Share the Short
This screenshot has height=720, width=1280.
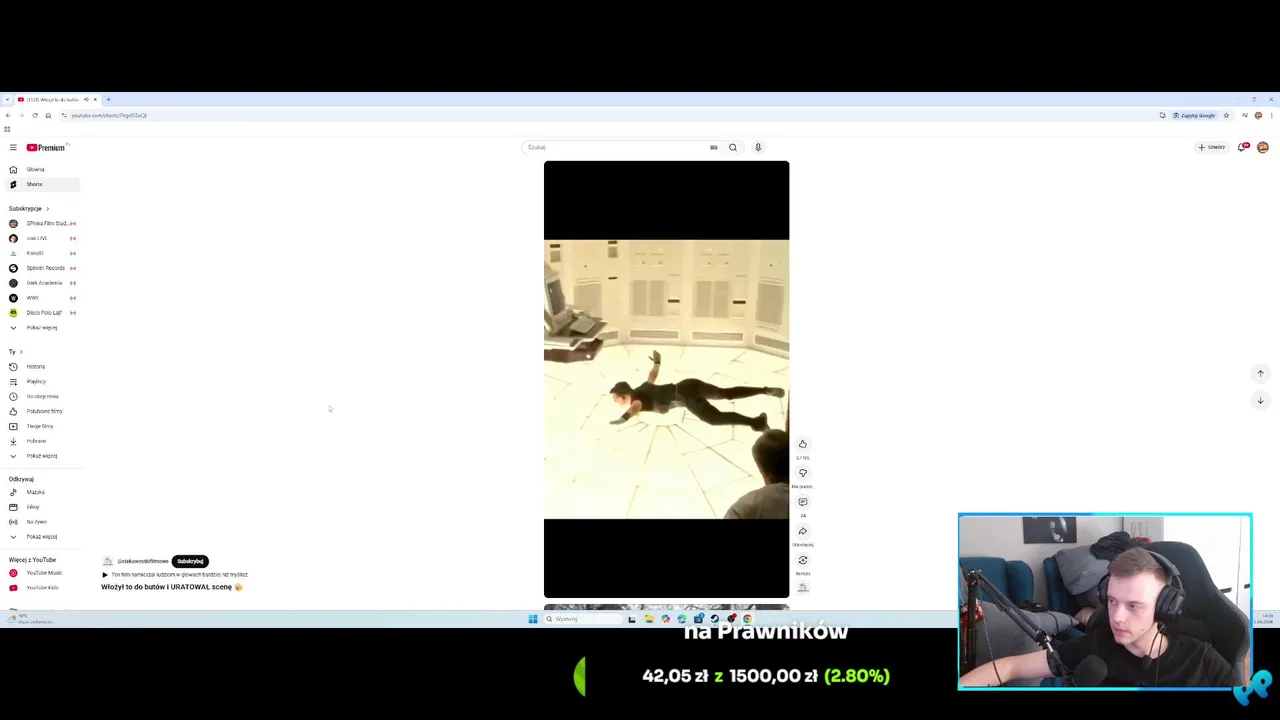click(x=802, y=531)
